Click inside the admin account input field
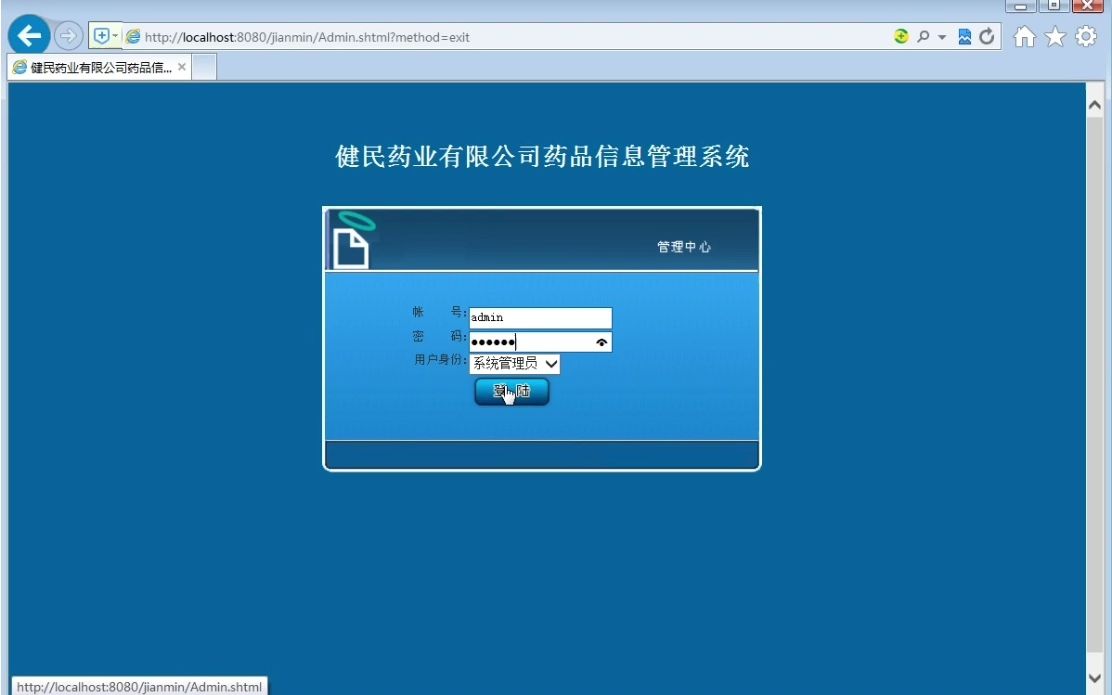This screenshot has width=1112, height=695. tap(540, 317)
